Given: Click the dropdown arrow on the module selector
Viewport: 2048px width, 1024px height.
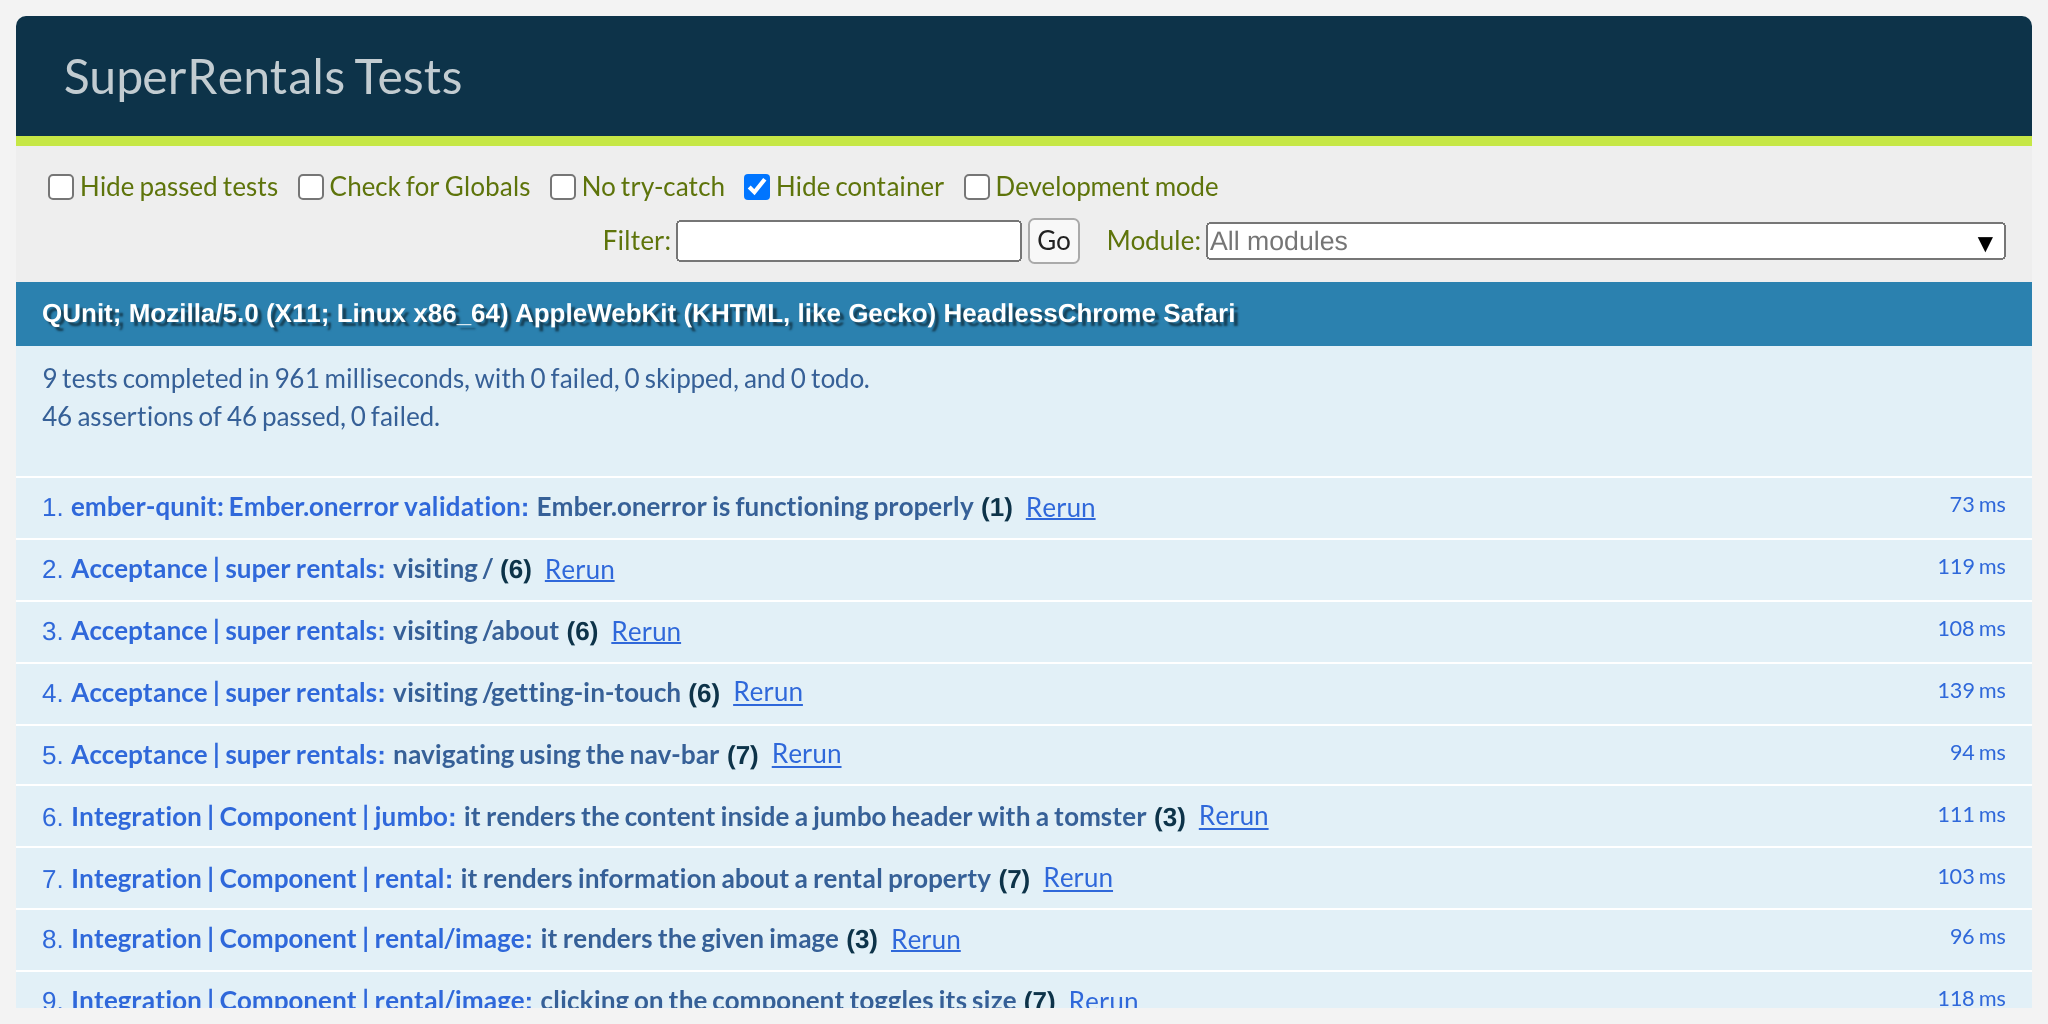Looking at the screenshot, I should [1985, 241].
